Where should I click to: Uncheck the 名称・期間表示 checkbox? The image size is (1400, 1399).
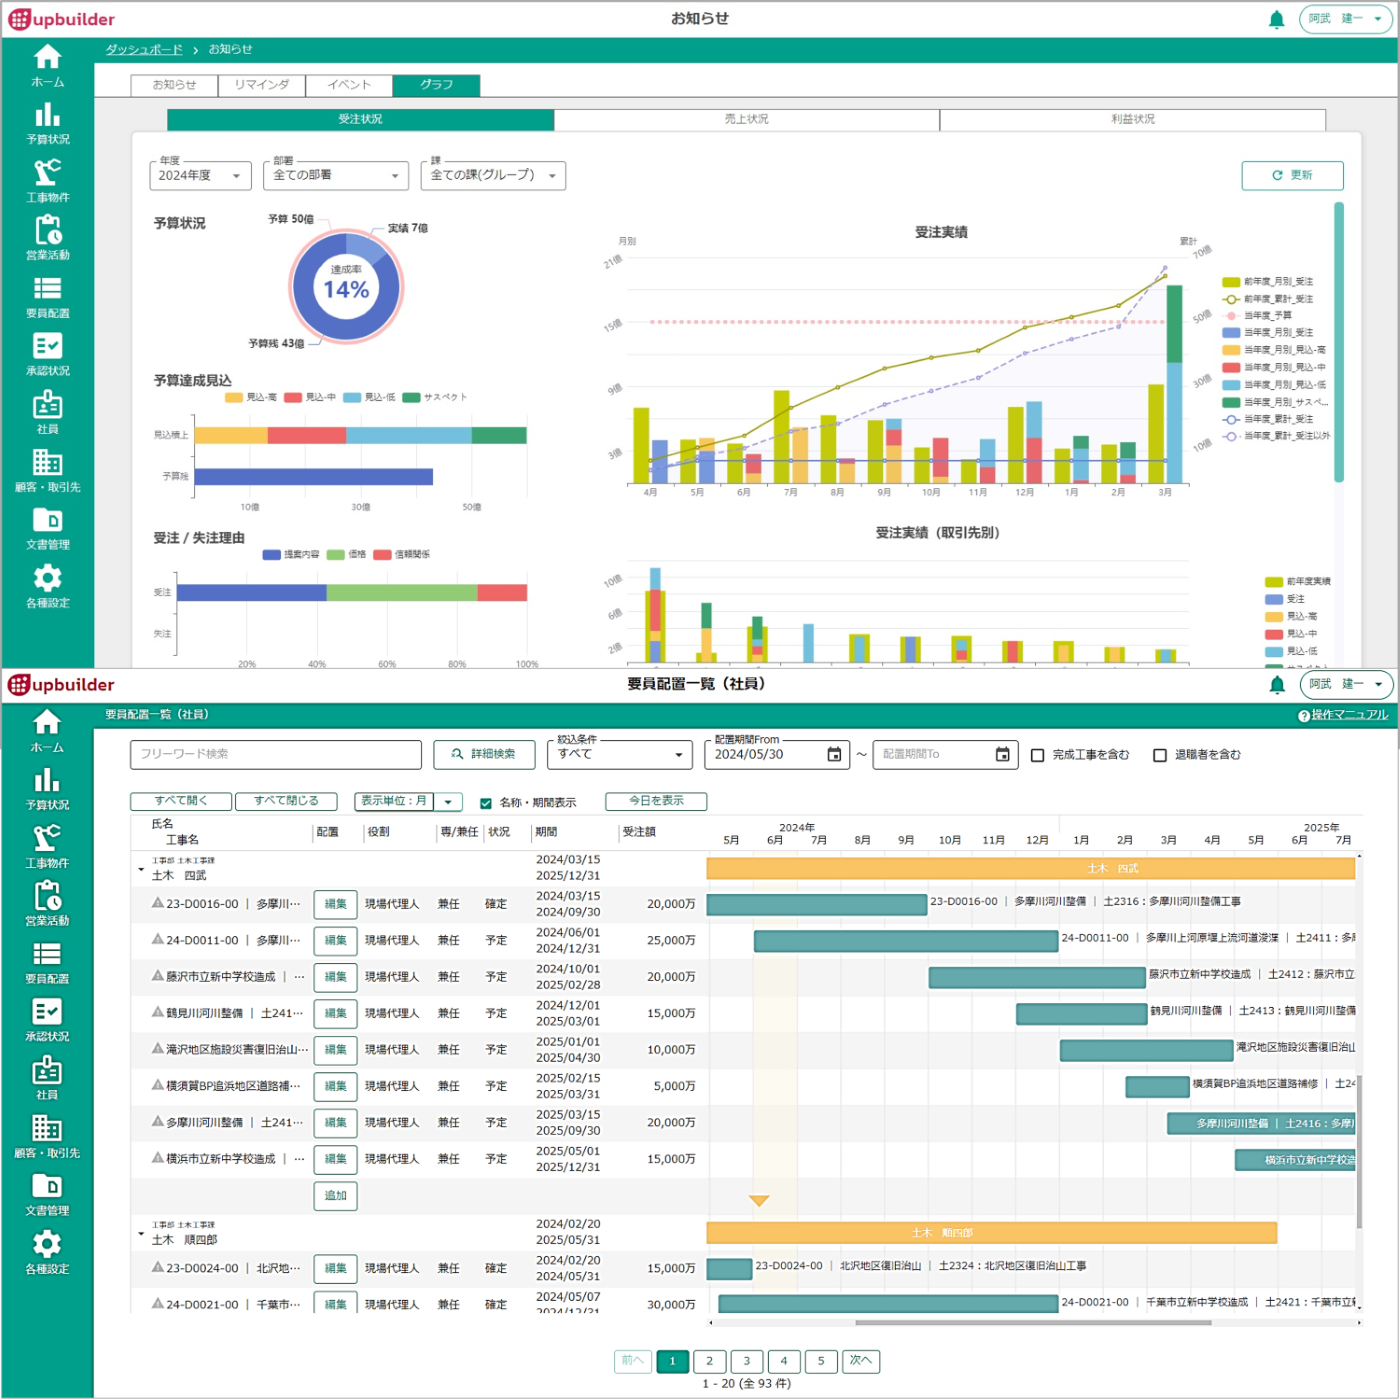point(486,803)
